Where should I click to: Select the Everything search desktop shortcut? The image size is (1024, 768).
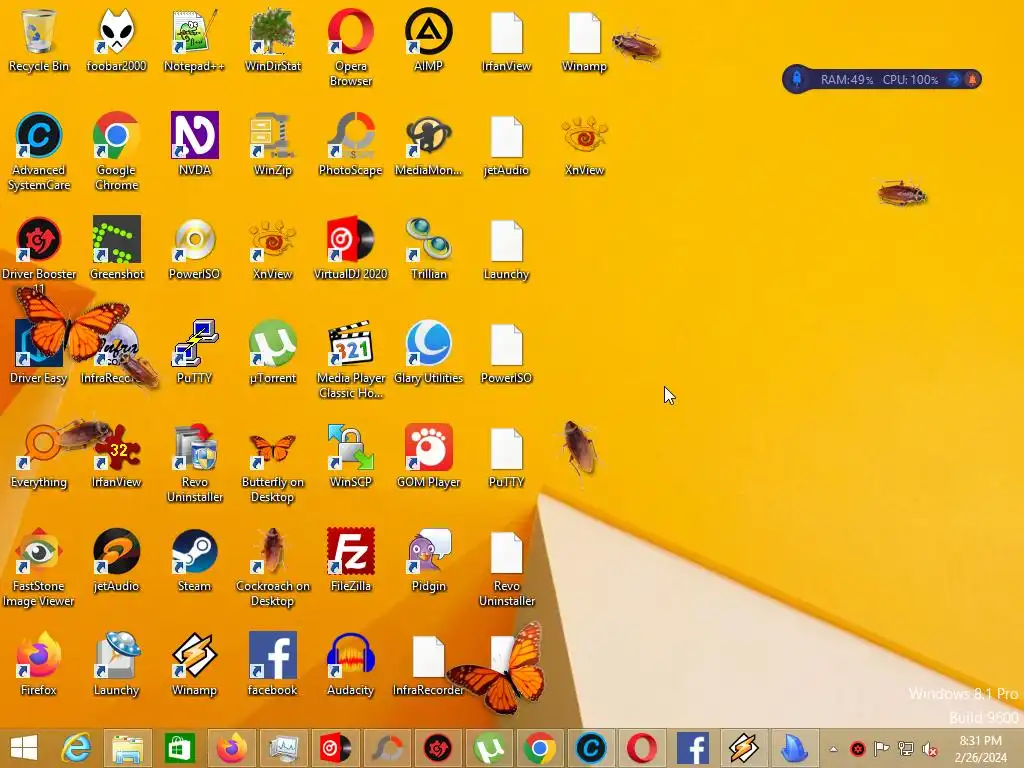click(x=39, y=456)
